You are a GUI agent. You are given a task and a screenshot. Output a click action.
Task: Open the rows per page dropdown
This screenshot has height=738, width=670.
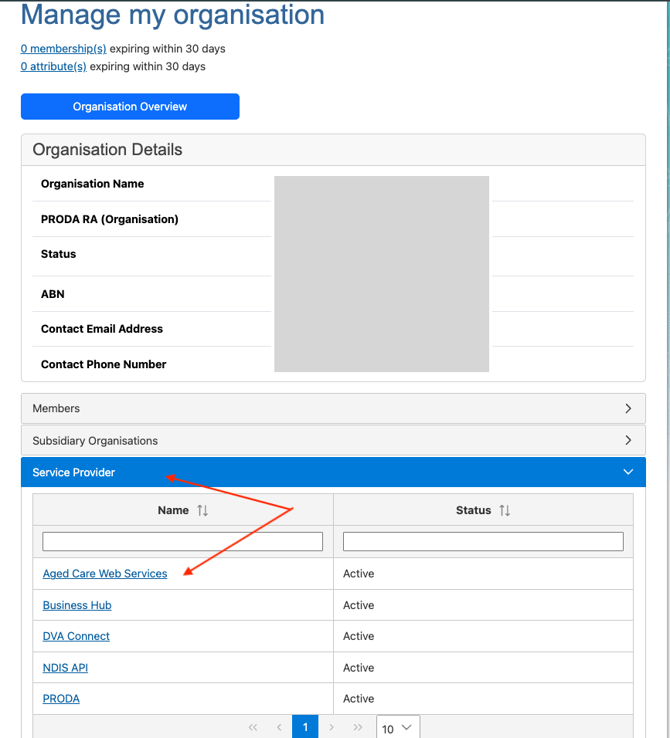tap(398, 728)
